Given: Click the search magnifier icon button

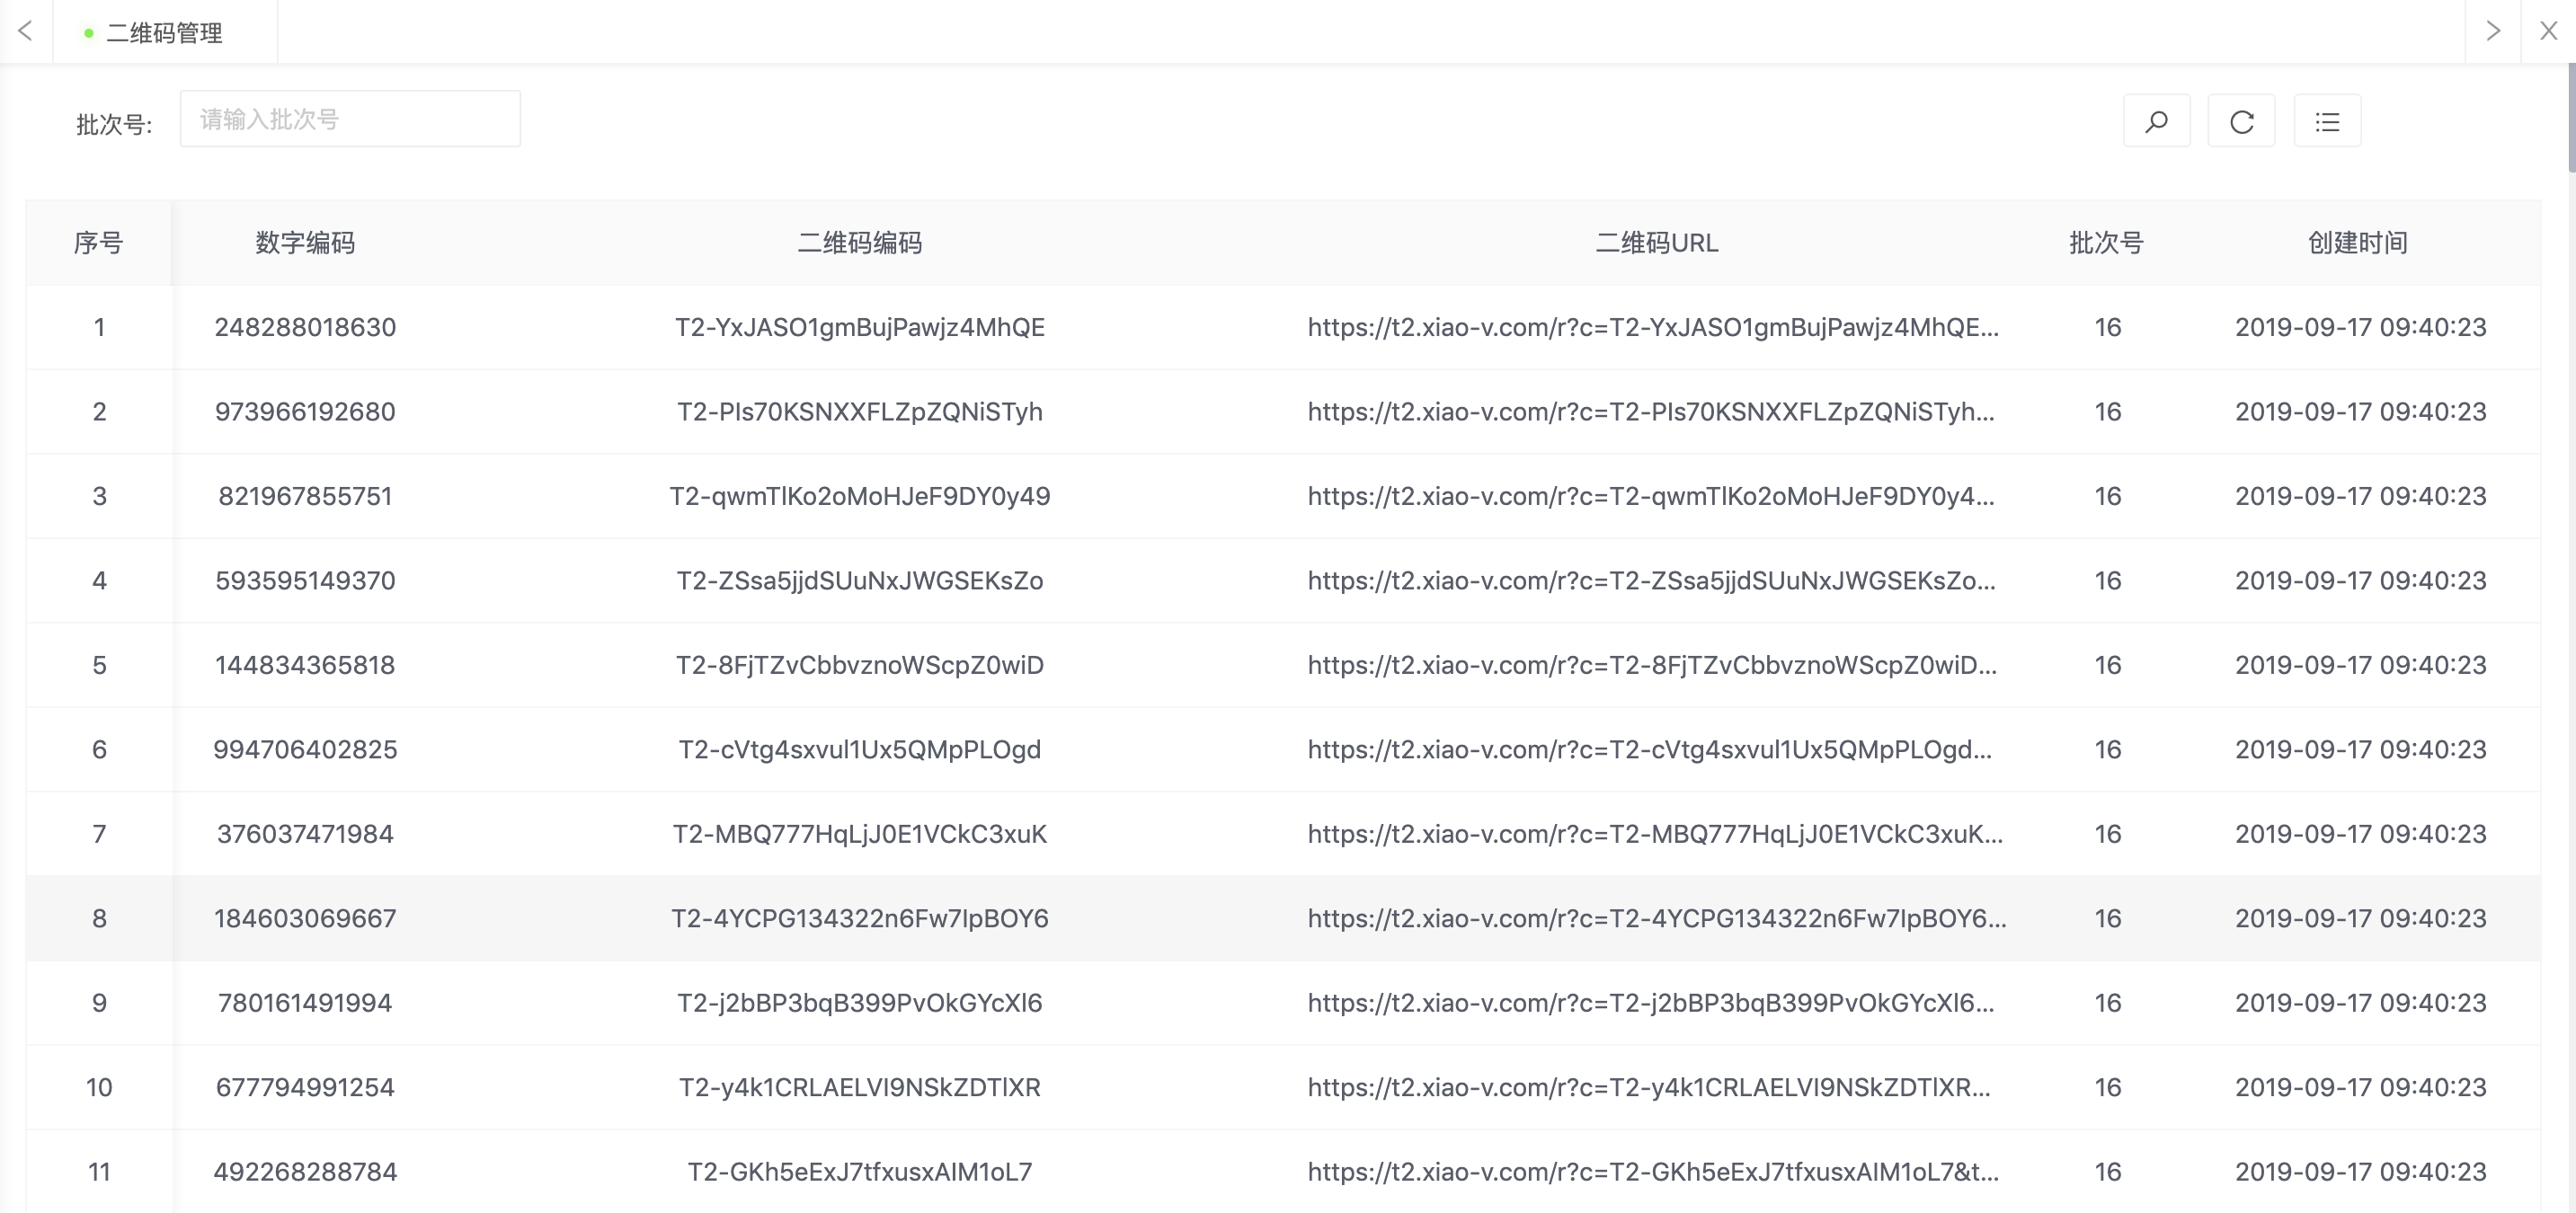Looking at the screenshot, I should [2156, 121].
